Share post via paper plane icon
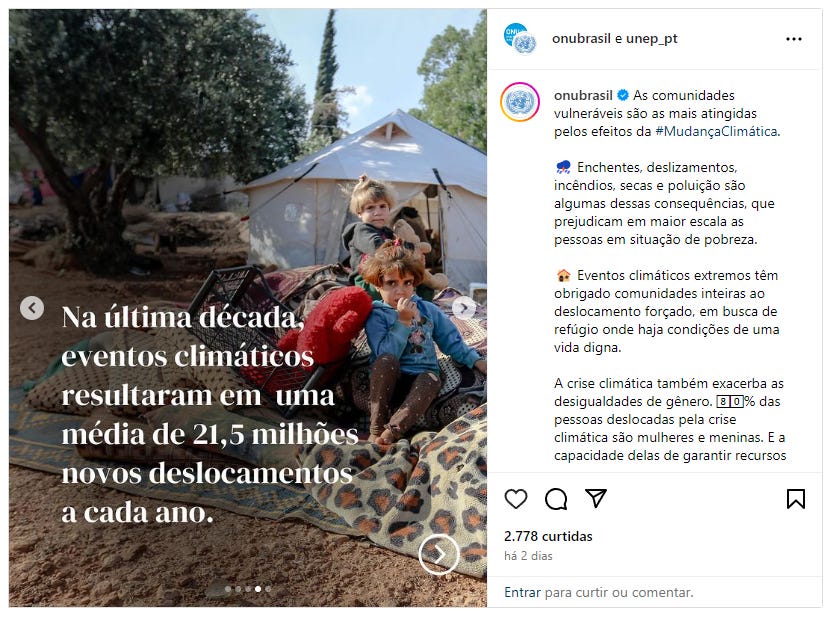This screenshot has width=831, height=617. [x=596, y=498]
